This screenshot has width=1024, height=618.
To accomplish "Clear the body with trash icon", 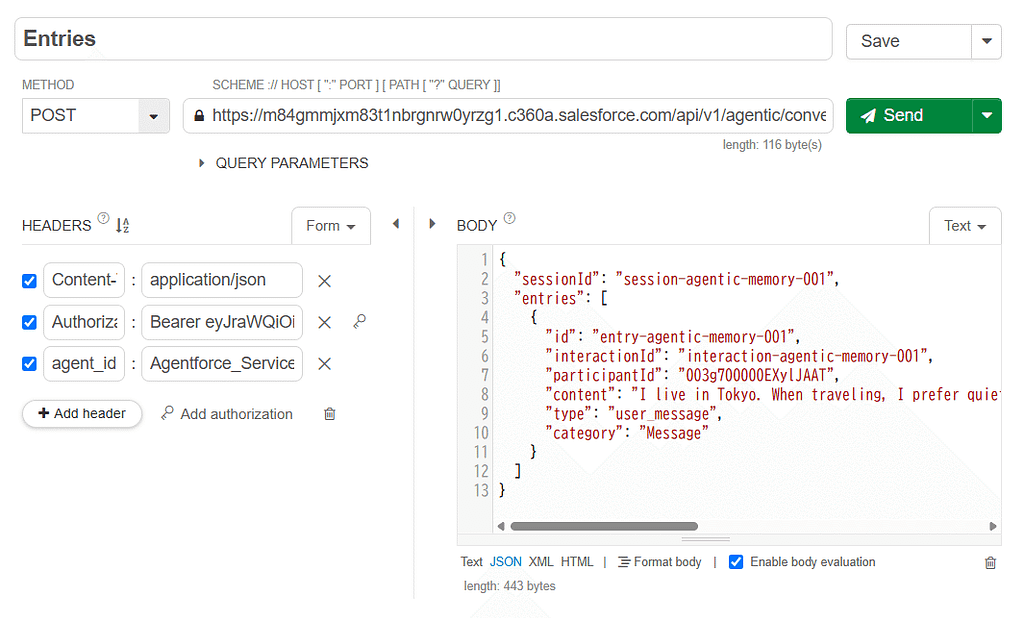I will click(991, 562).
